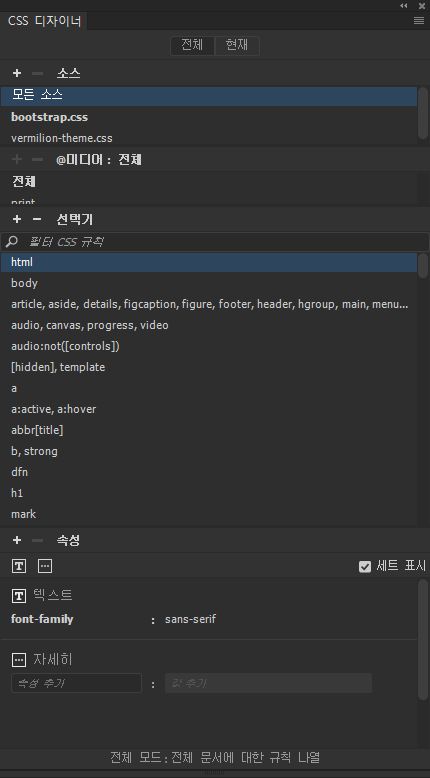Screen dimensions: 430x778
Task: Click the properties pane scrollbar
Action: (x=423, y=640)
